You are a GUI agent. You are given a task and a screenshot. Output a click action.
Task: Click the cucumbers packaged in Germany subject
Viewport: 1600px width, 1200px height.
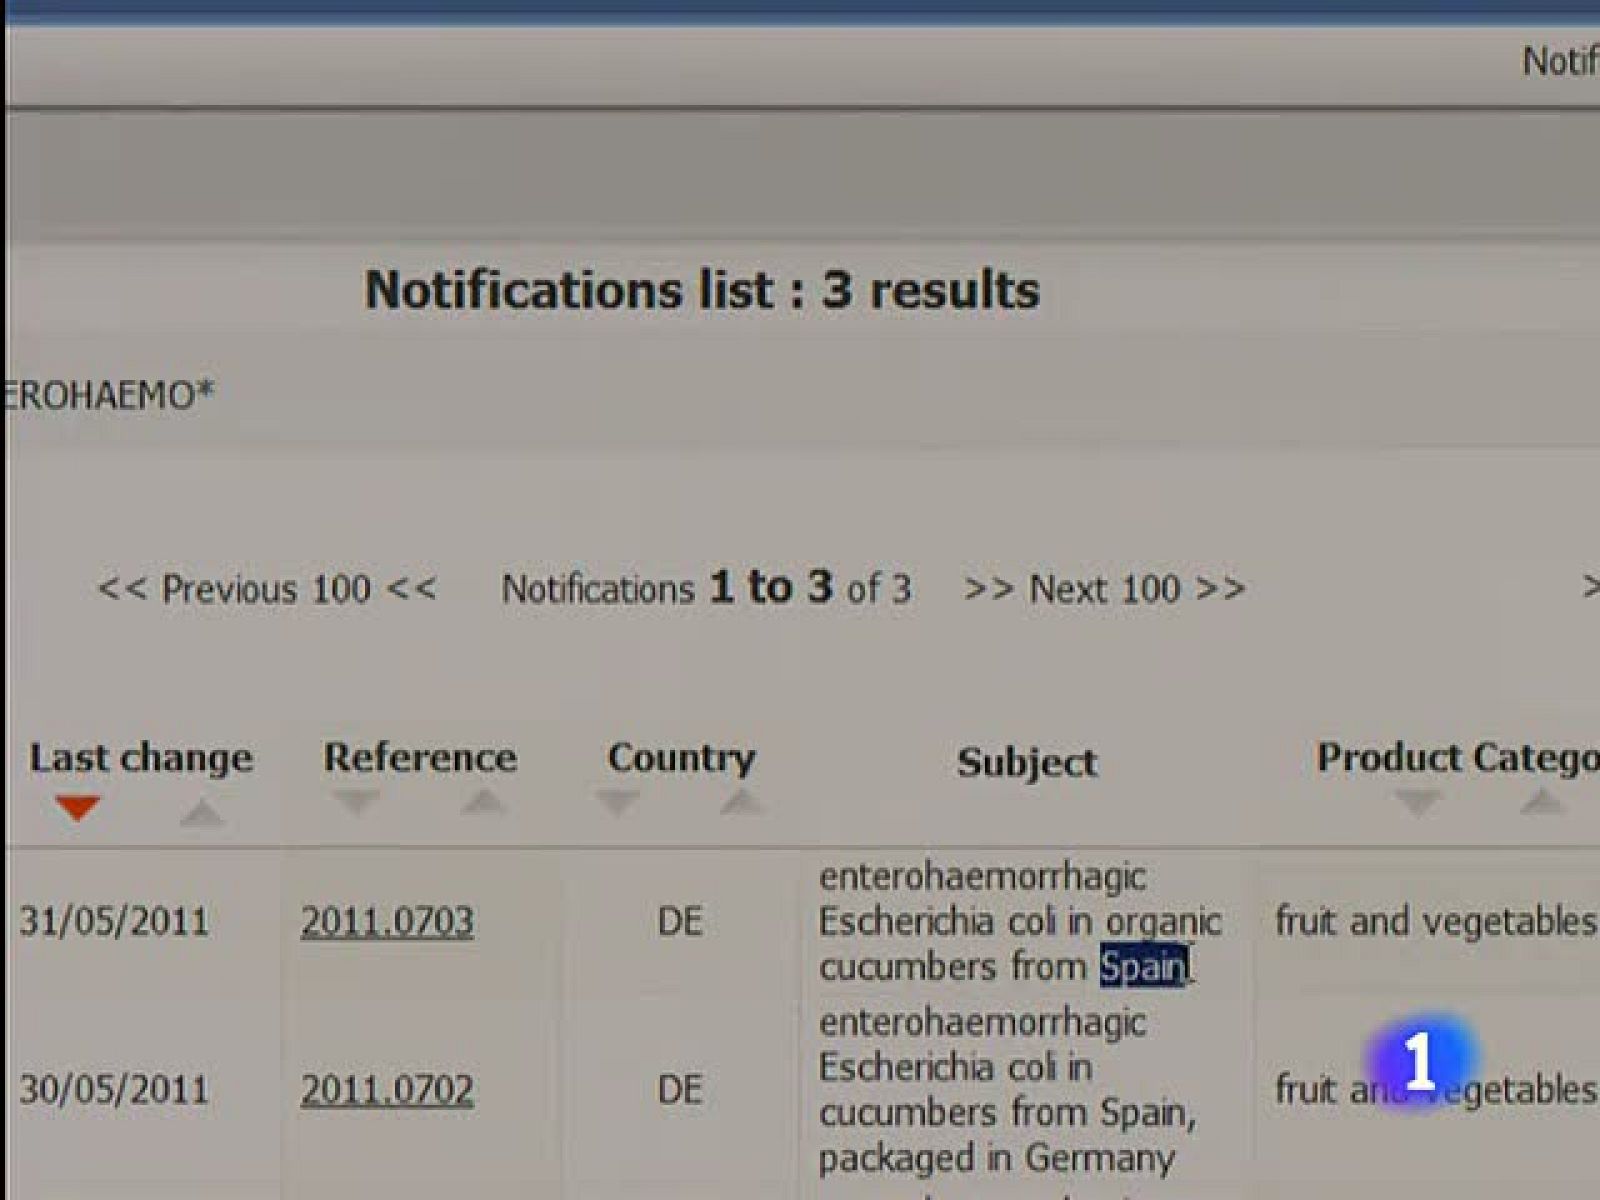[1006, 1090]
